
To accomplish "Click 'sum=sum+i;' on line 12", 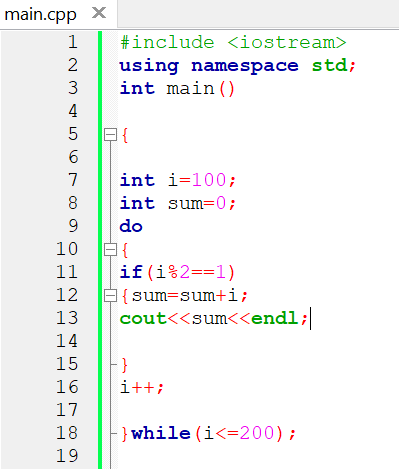I will pos(190,296).
